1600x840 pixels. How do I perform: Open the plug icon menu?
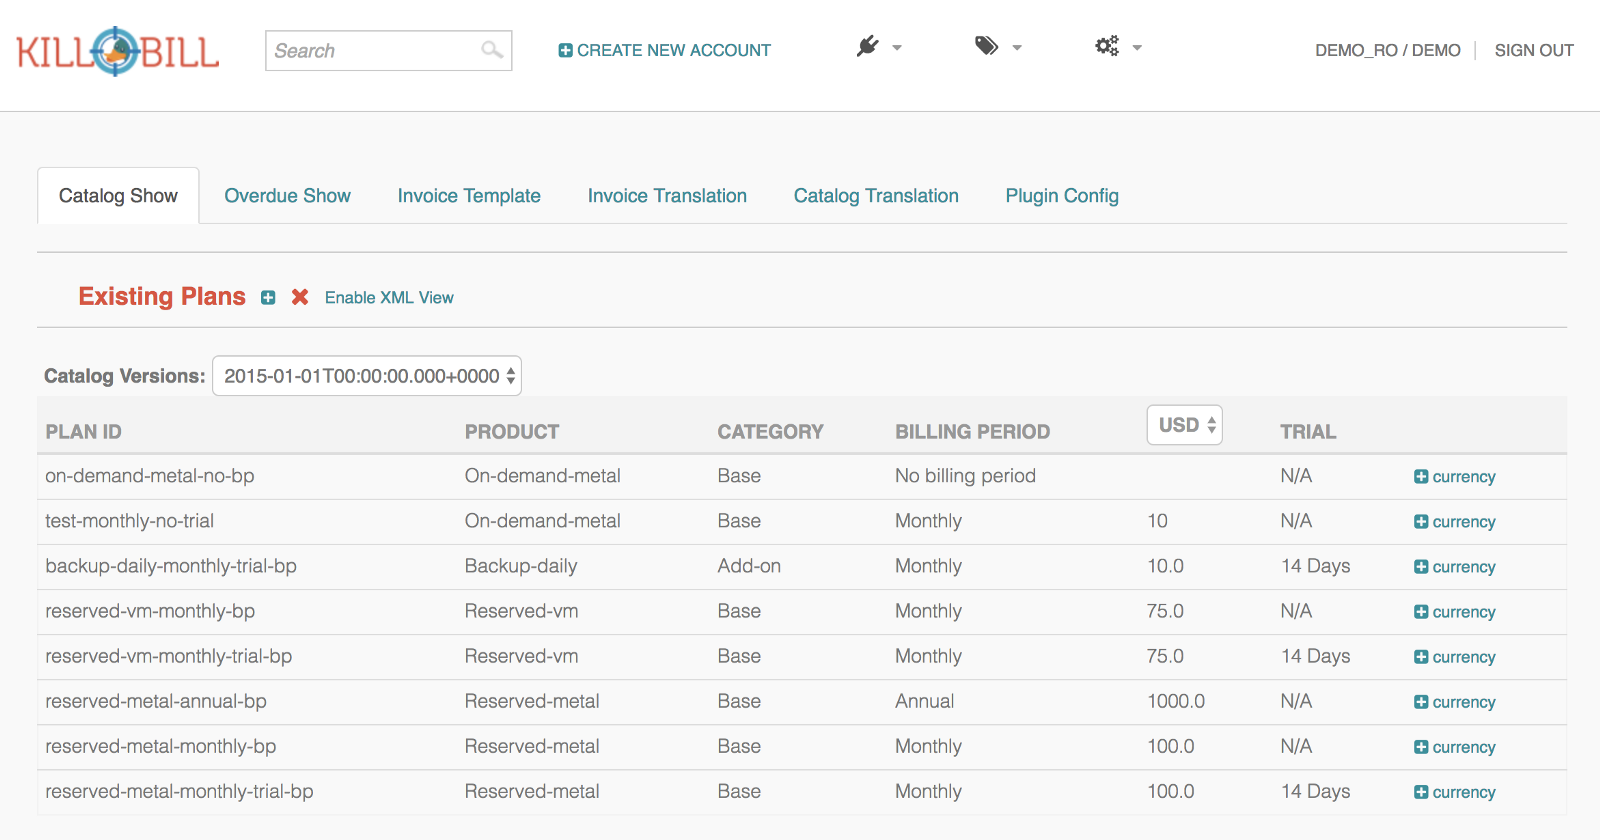(x=878, y=47)
